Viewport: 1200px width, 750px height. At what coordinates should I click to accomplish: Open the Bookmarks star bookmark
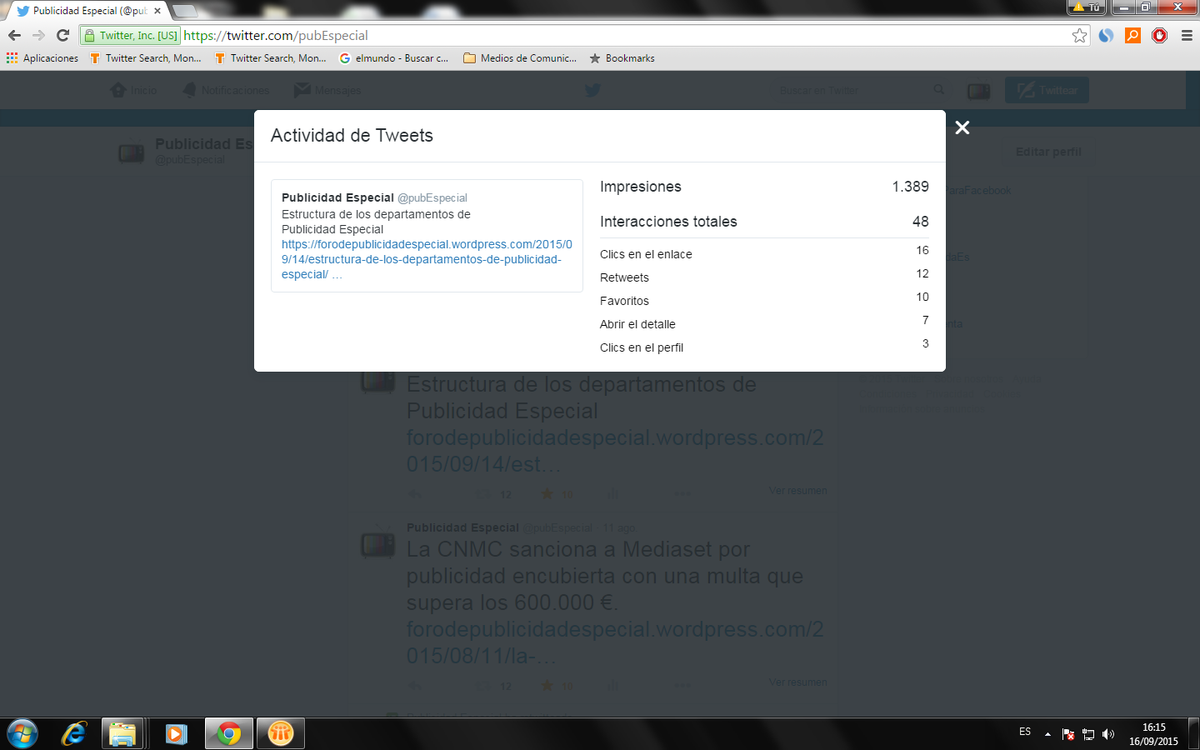(622, 58)
